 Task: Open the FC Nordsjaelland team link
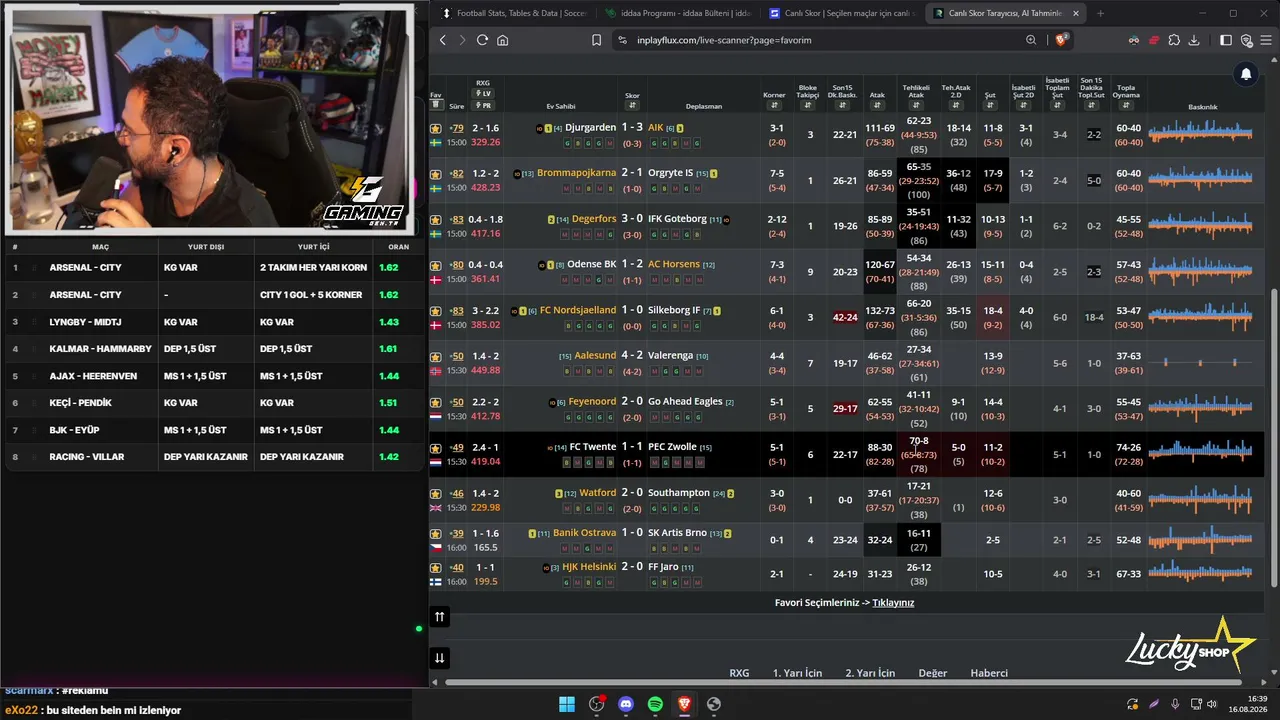click(578, 310)
